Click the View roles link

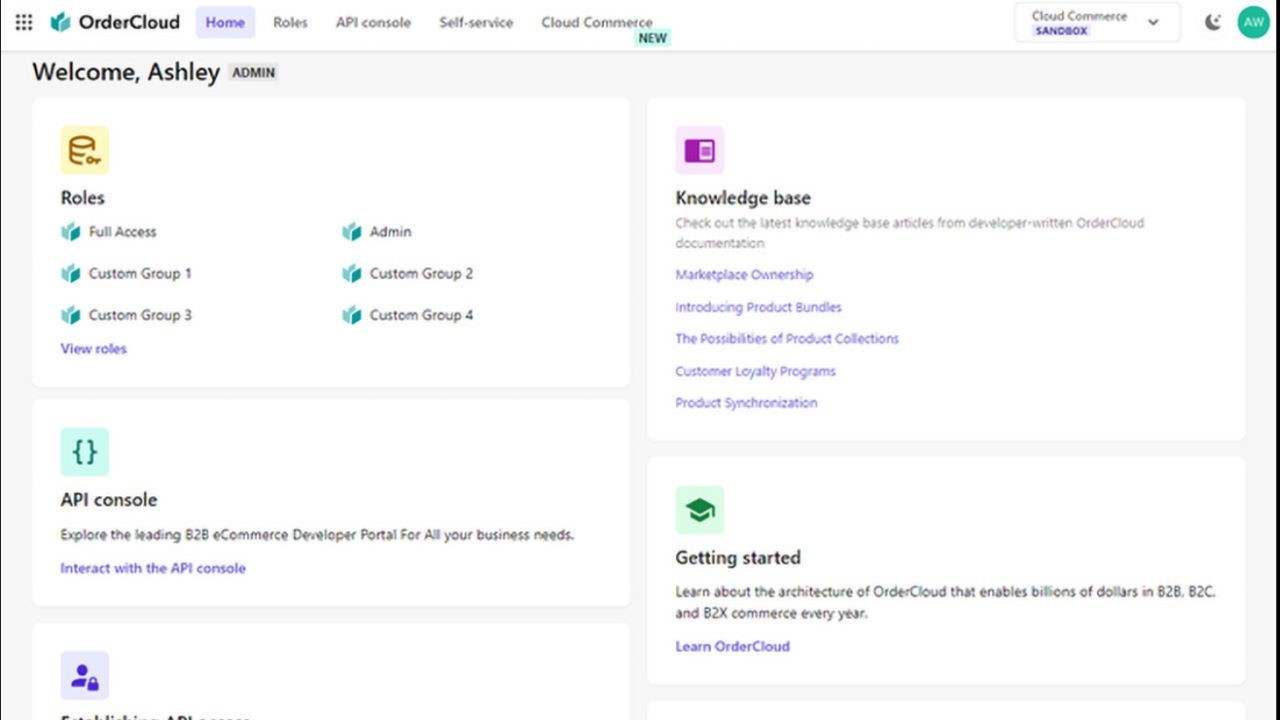(x=93, y=349)
